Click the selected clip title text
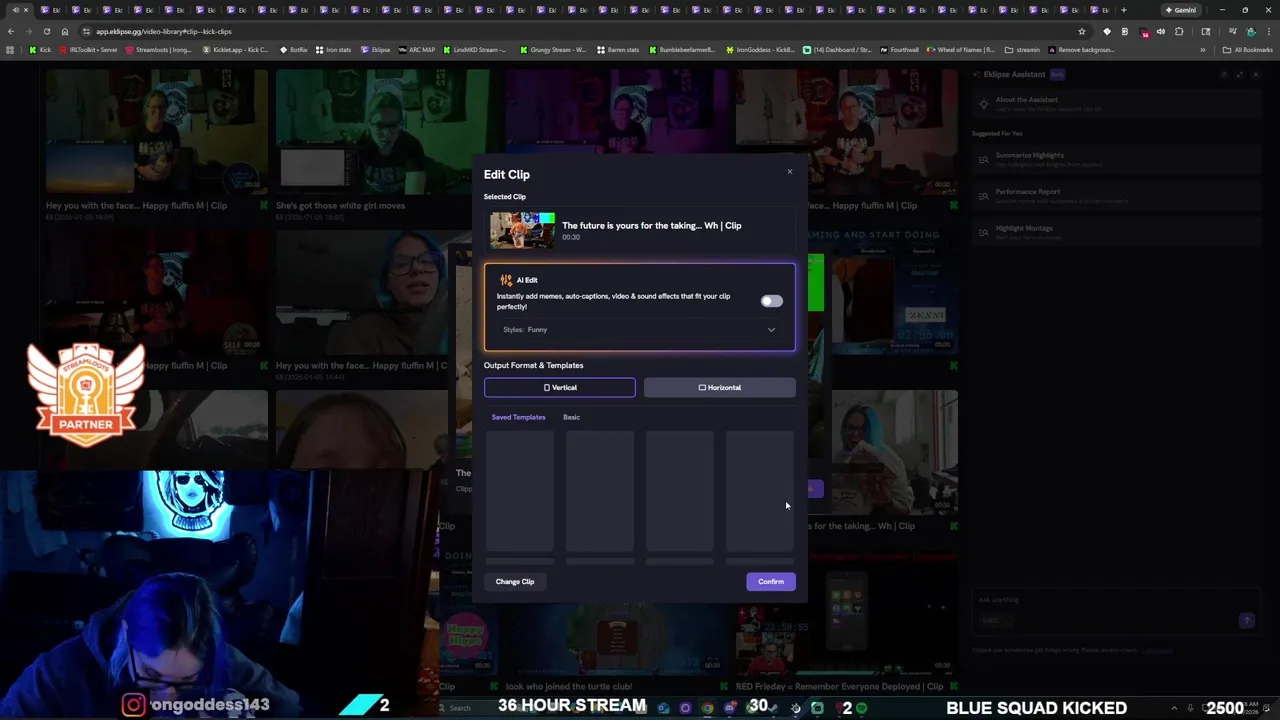The image size is (1280, 720). click(x=652, y=226)
